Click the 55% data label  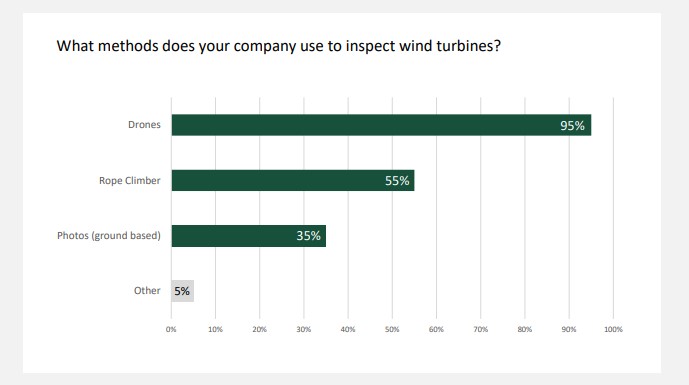(397, 181)
